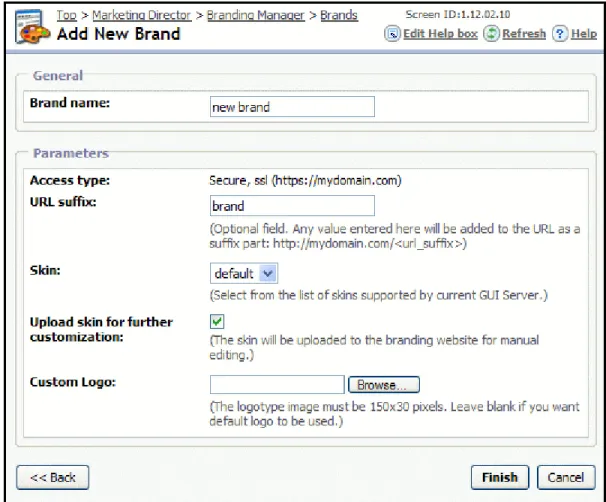
Task: Click the Screen ID:1.12.02.10 text
Action: coord(458,14)
